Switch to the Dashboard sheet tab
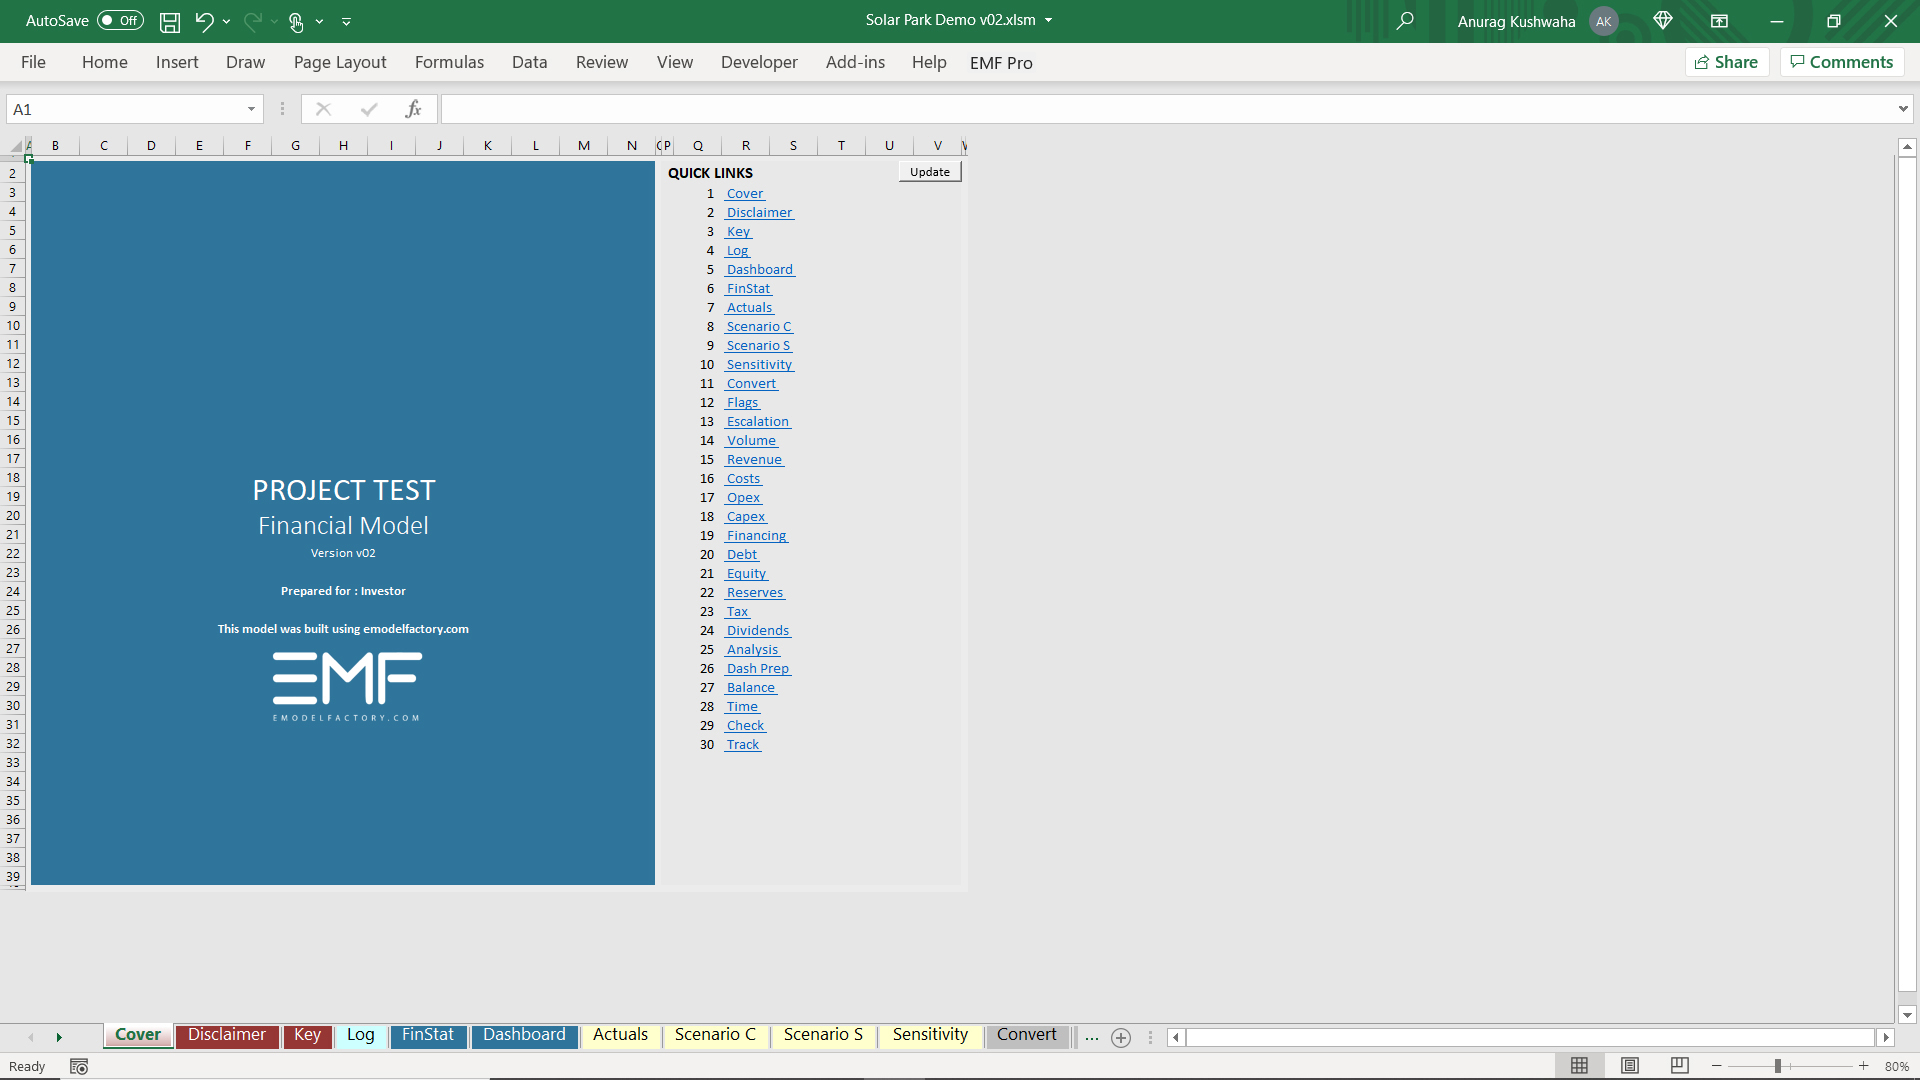This screenshot has height=1080, width=1920. 524,1035
